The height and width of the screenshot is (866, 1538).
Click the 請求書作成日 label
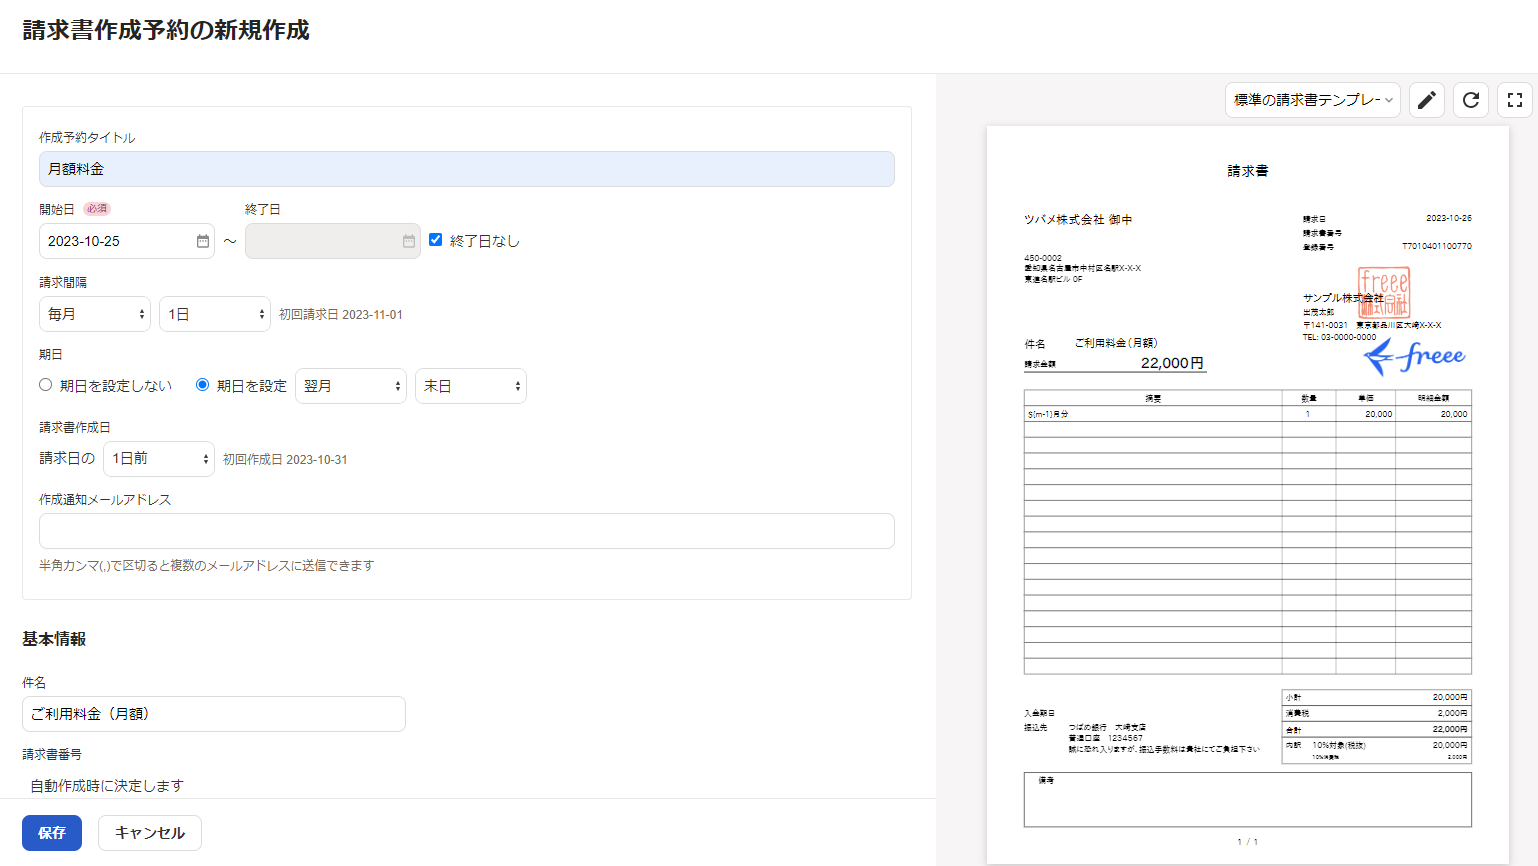75,428
